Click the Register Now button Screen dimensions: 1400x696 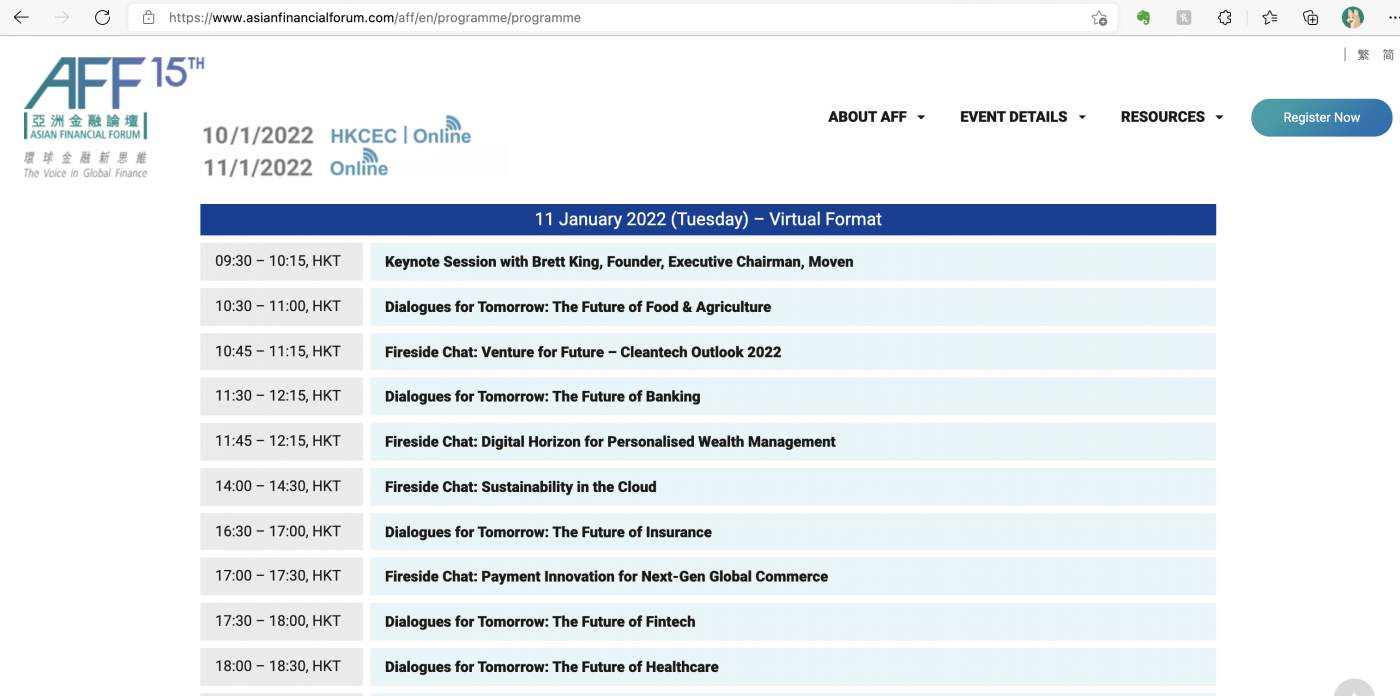(1321, 118)
